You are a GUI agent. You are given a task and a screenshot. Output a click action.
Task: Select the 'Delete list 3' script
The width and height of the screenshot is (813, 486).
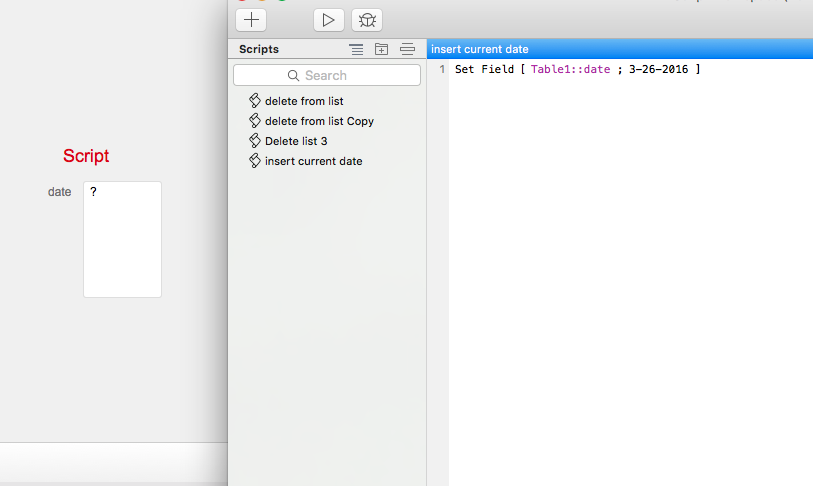click(296, 141)
